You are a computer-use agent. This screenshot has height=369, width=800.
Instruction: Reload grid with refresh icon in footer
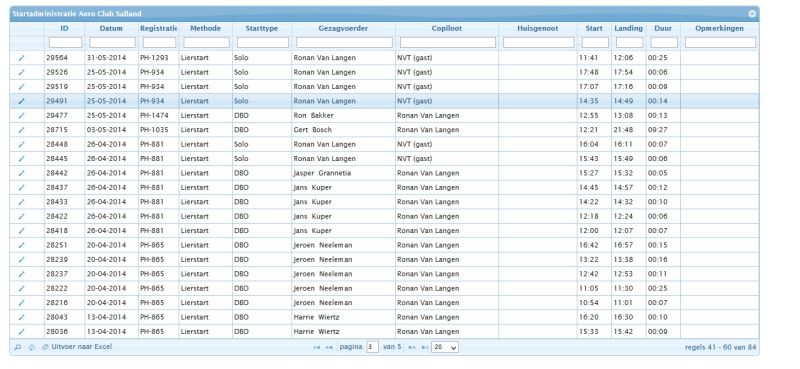coord(32,347)
